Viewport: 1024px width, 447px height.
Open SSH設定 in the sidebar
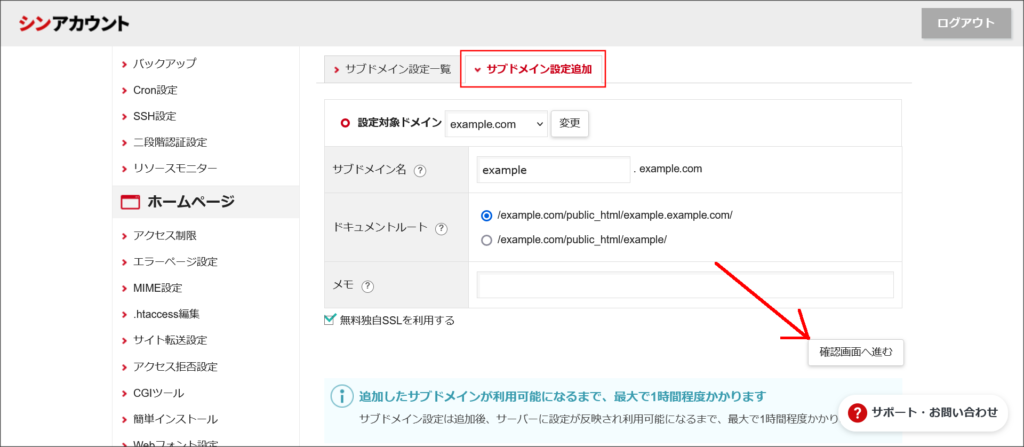tap(154, 116)
